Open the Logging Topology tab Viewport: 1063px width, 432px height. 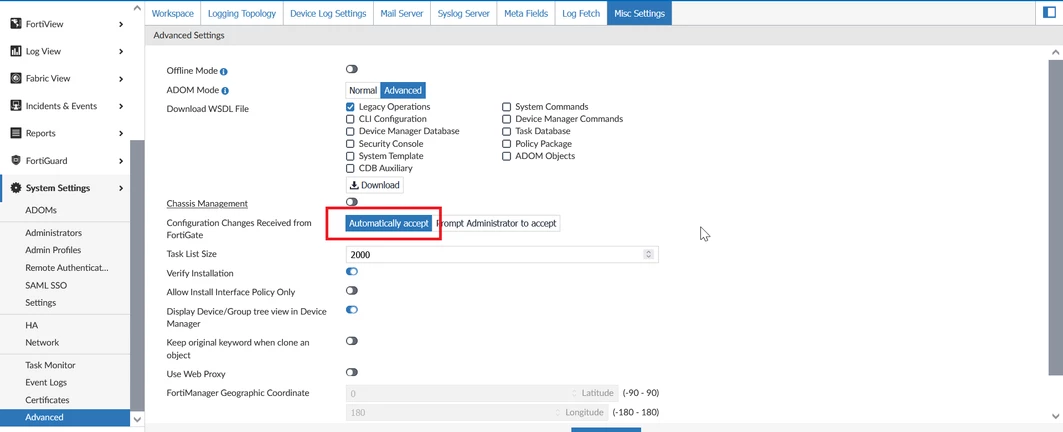[x=241, y=13]
